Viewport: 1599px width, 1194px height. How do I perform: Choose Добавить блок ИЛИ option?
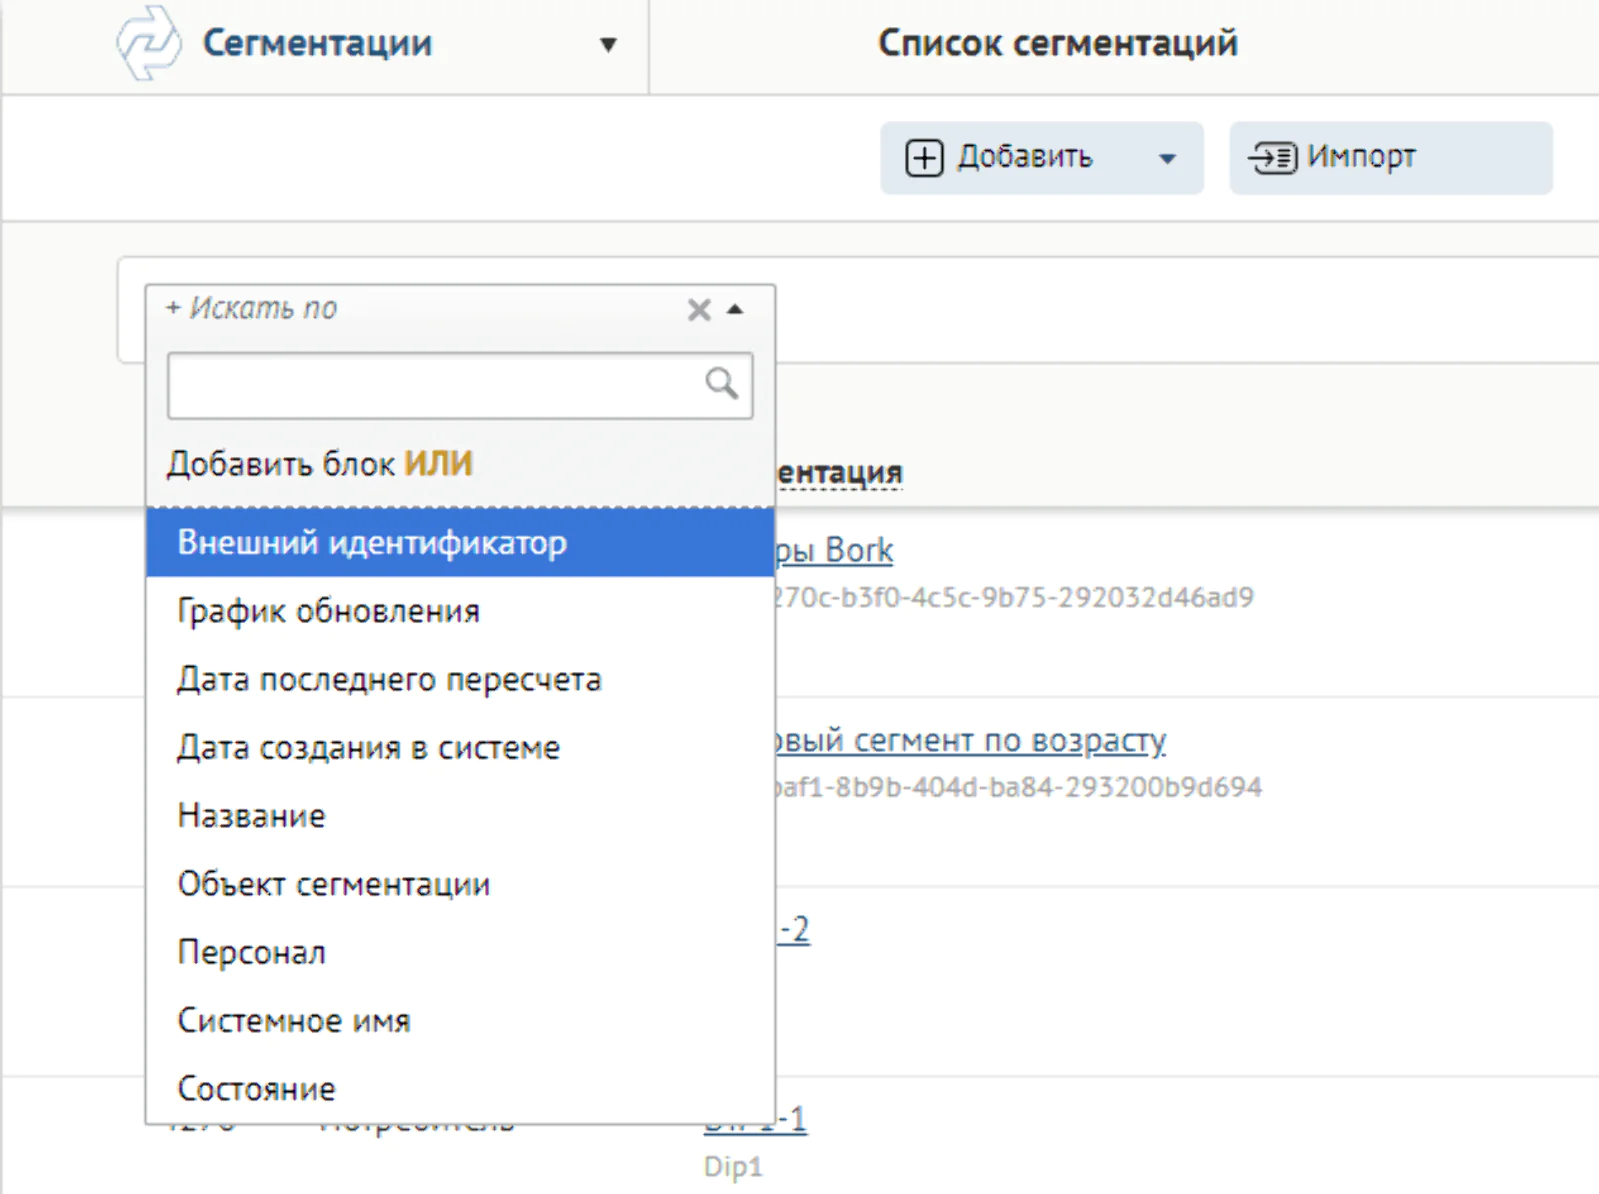(x=320, y=464)
